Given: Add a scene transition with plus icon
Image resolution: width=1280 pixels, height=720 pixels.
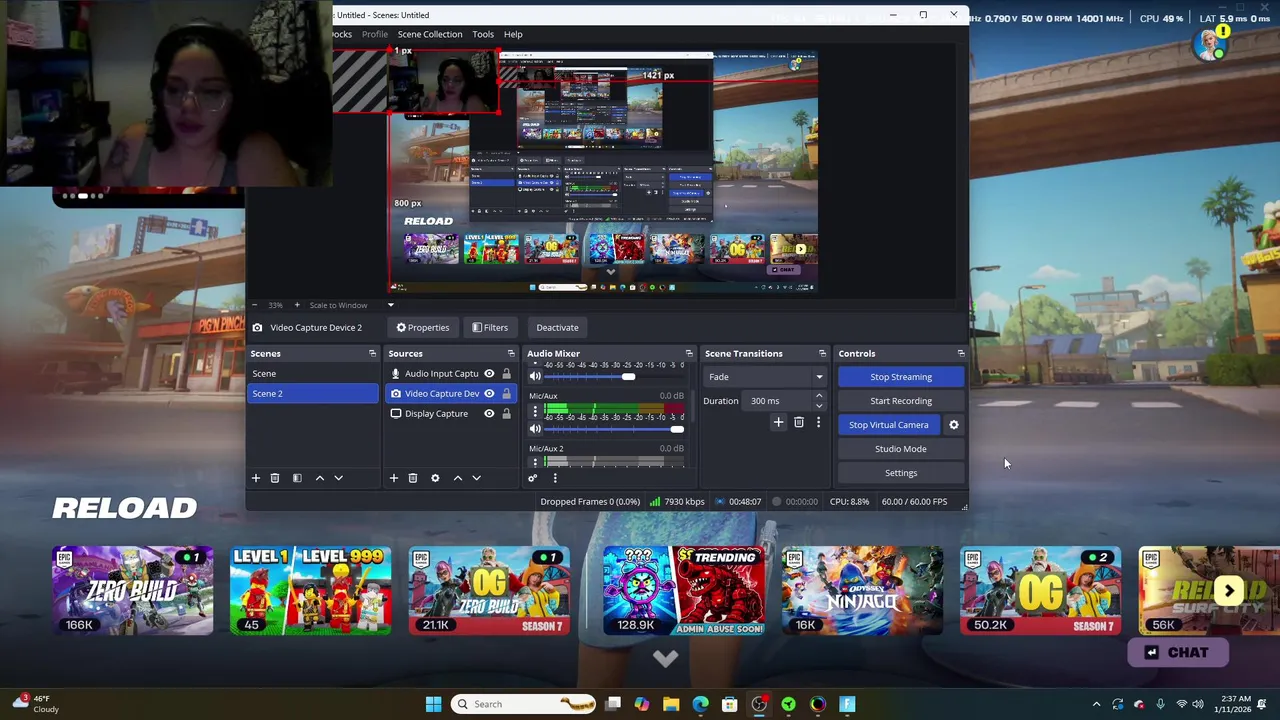Looking at the screenshot, I should [778, 422].
